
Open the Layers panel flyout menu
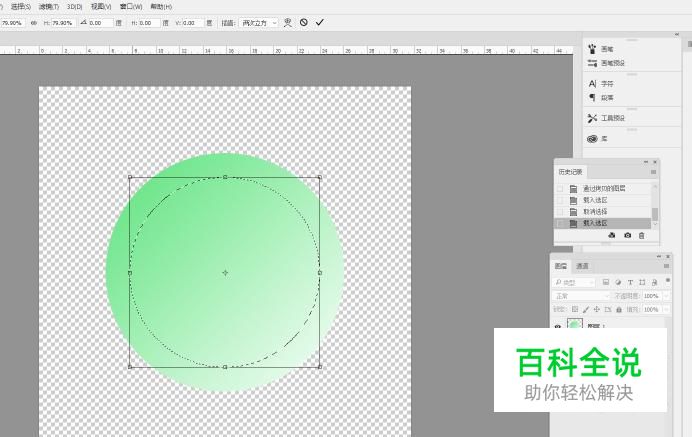pos(666,266)
